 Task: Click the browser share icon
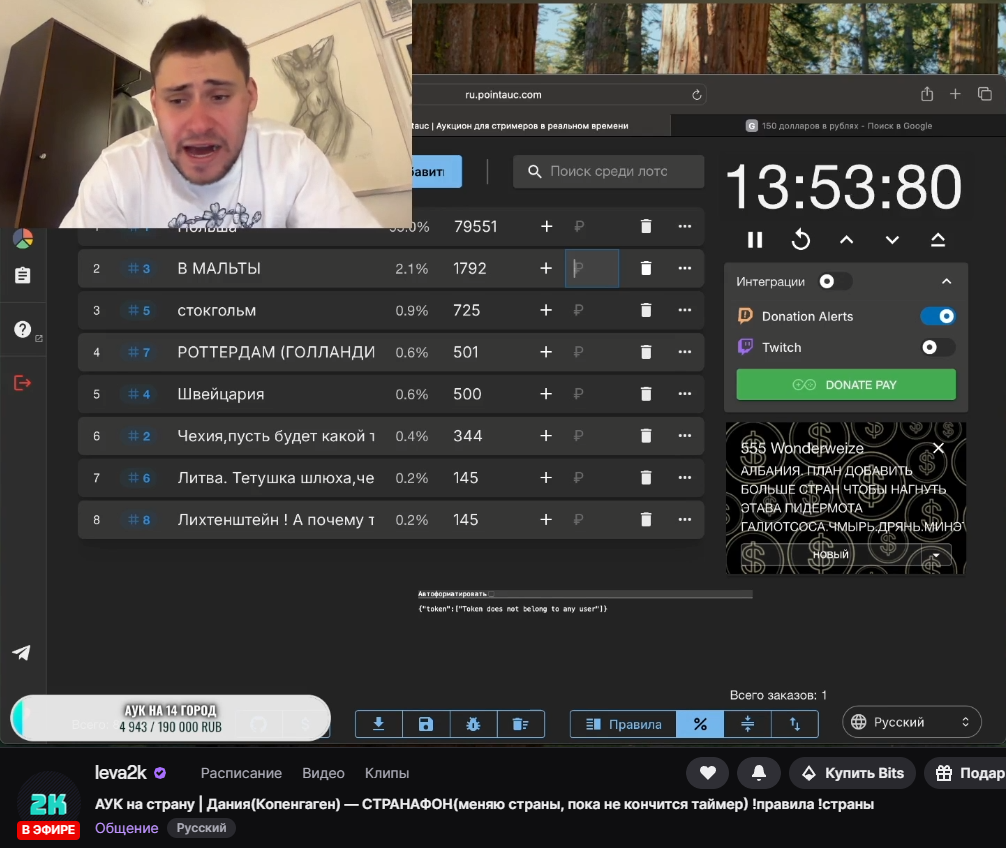coord(927,94)
